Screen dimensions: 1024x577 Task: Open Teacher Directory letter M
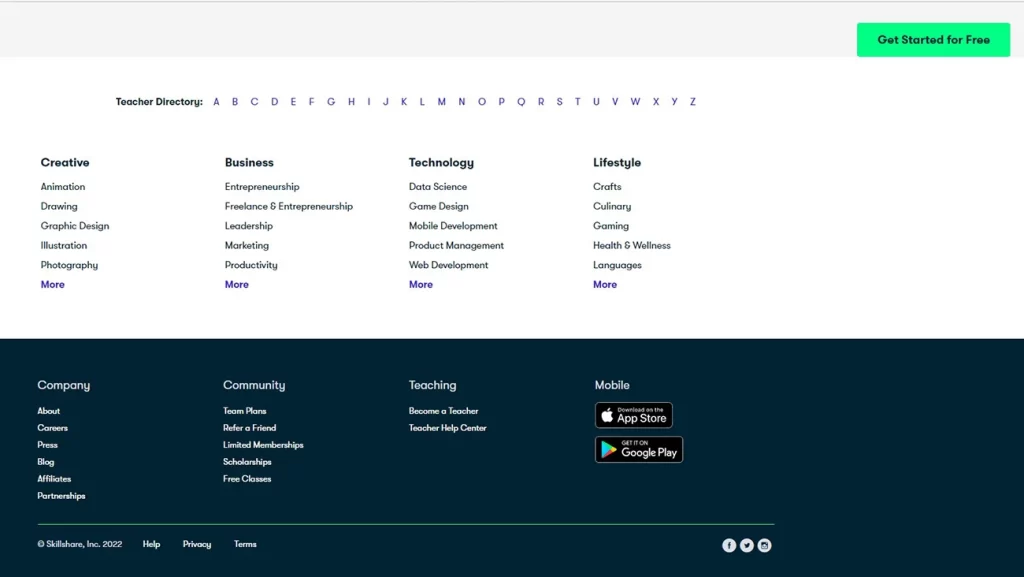point(441,102)
